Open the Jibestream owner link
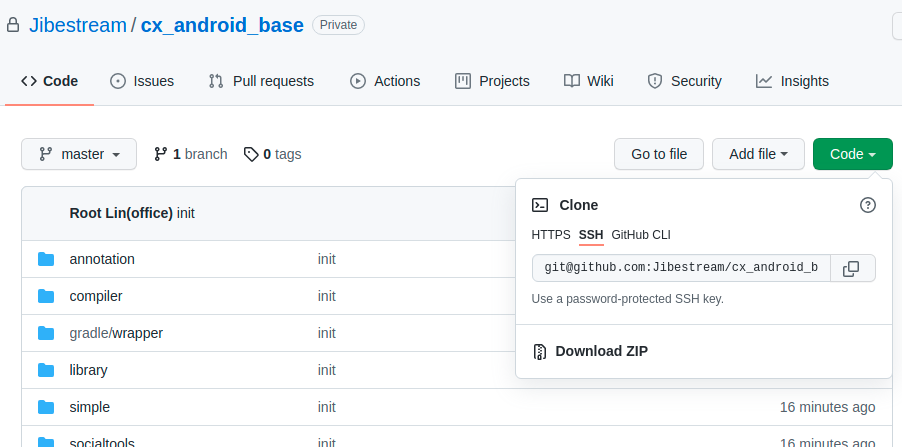This screenshot has width=902, height=447. (78, 25)
